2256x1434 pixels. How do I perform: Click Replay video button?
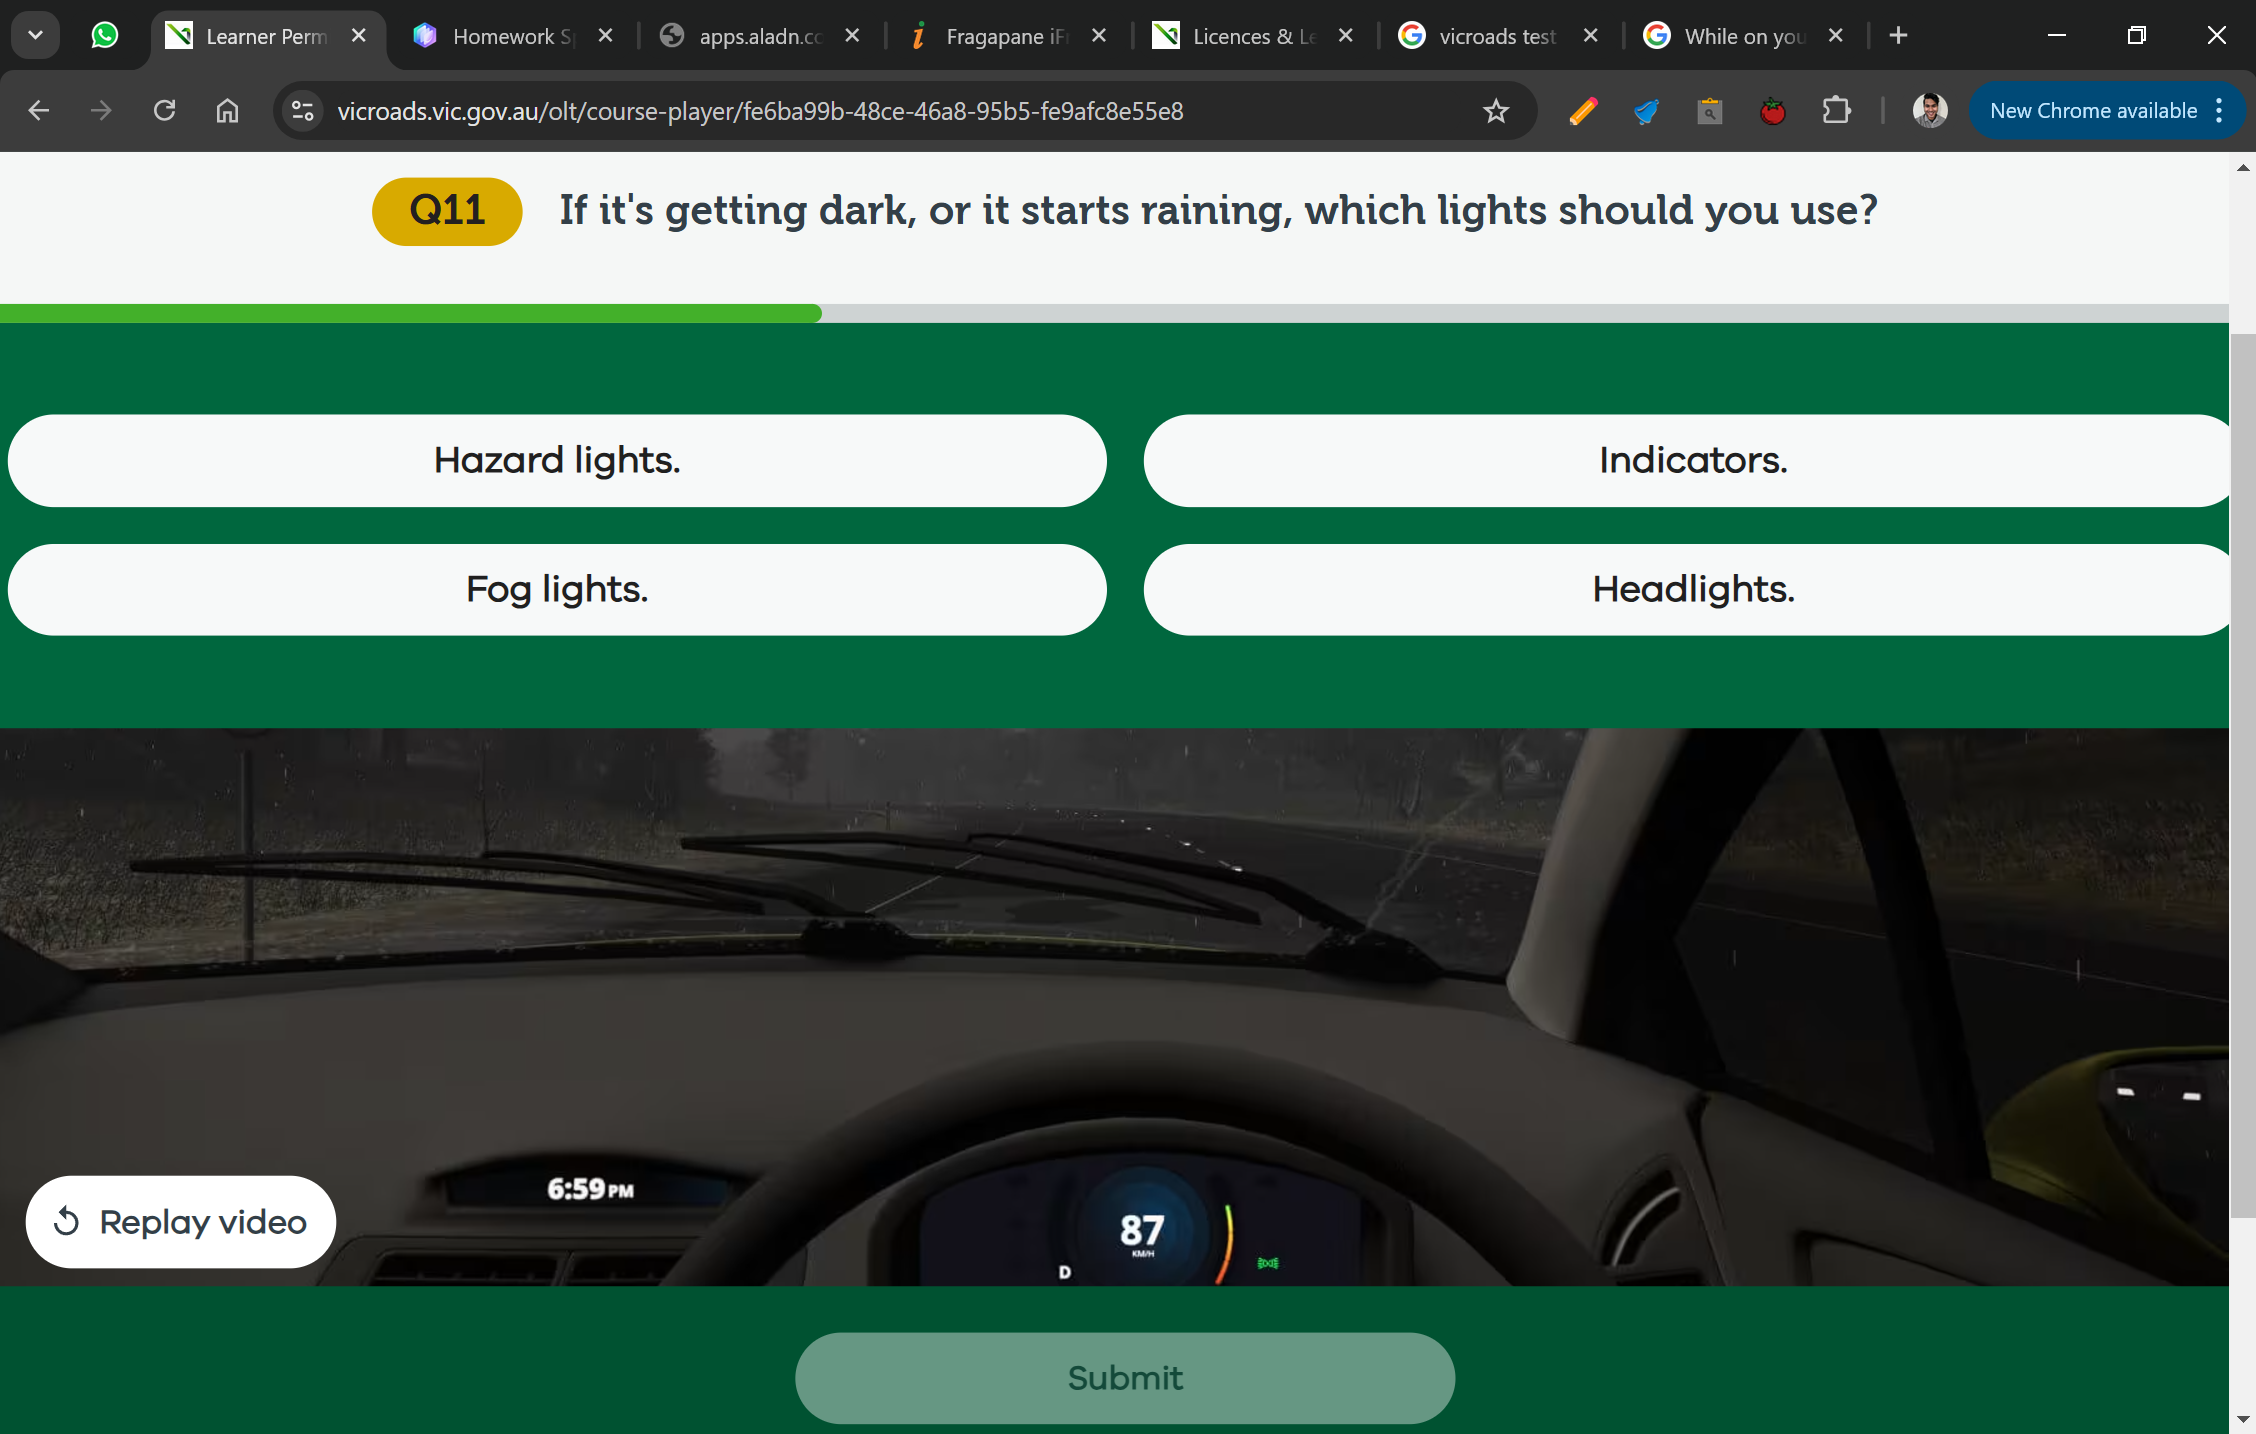pyautogui.click(x=181, y=1220)
